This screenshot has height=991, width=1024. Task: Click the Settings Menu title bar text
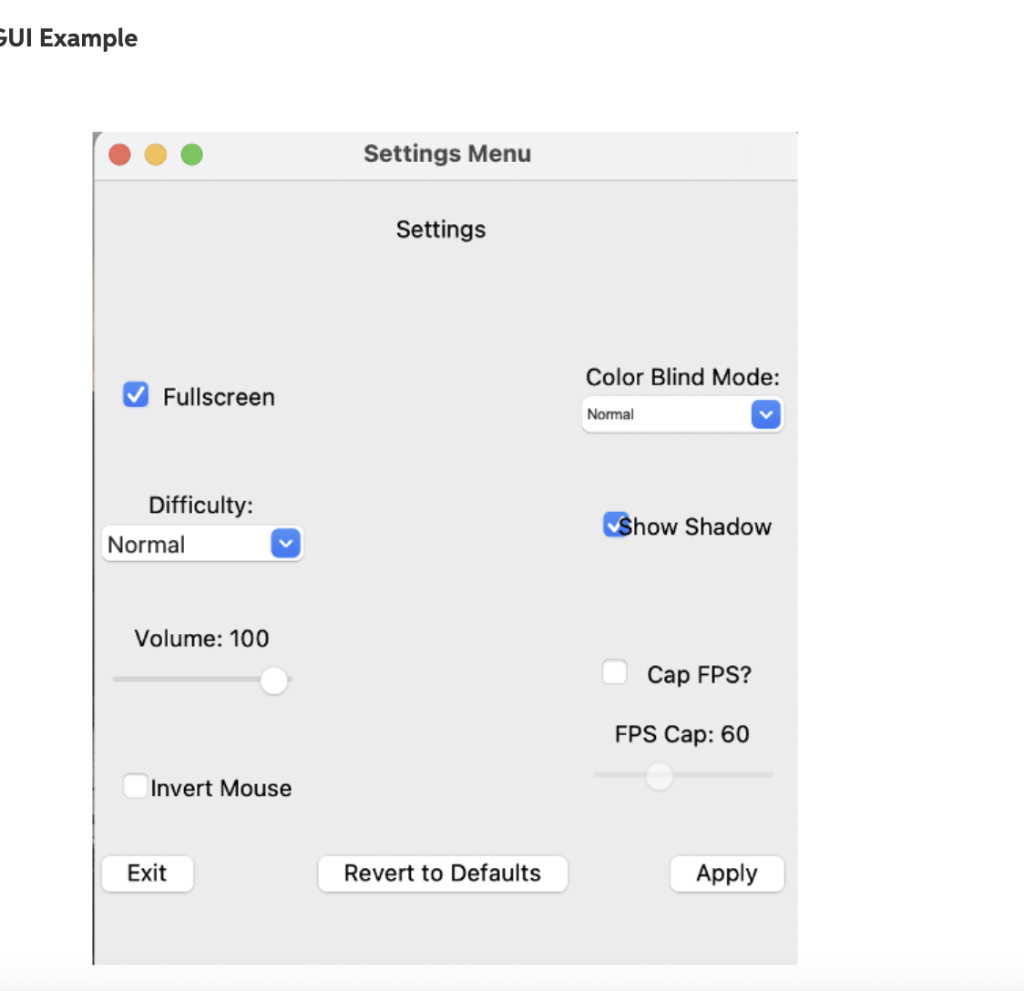click(447, 154)
